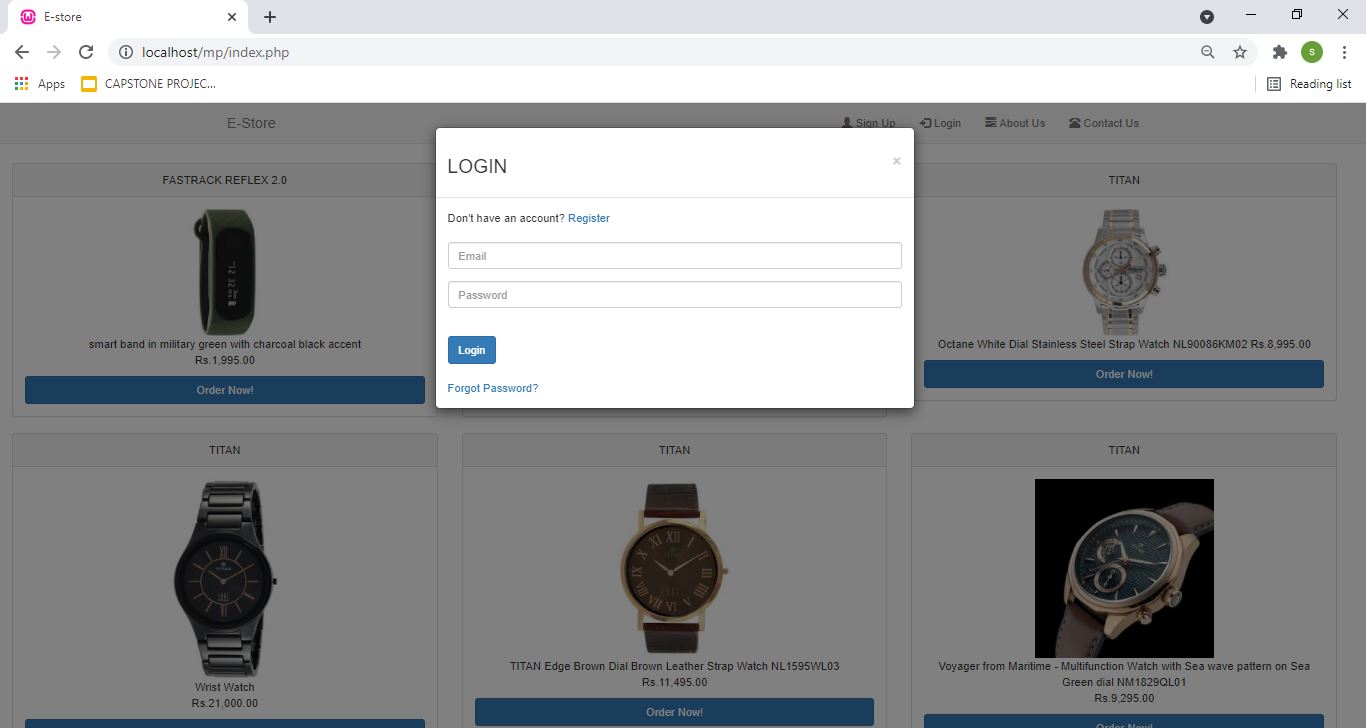Click the Wrist Watch product name

(x=225, y=687)
